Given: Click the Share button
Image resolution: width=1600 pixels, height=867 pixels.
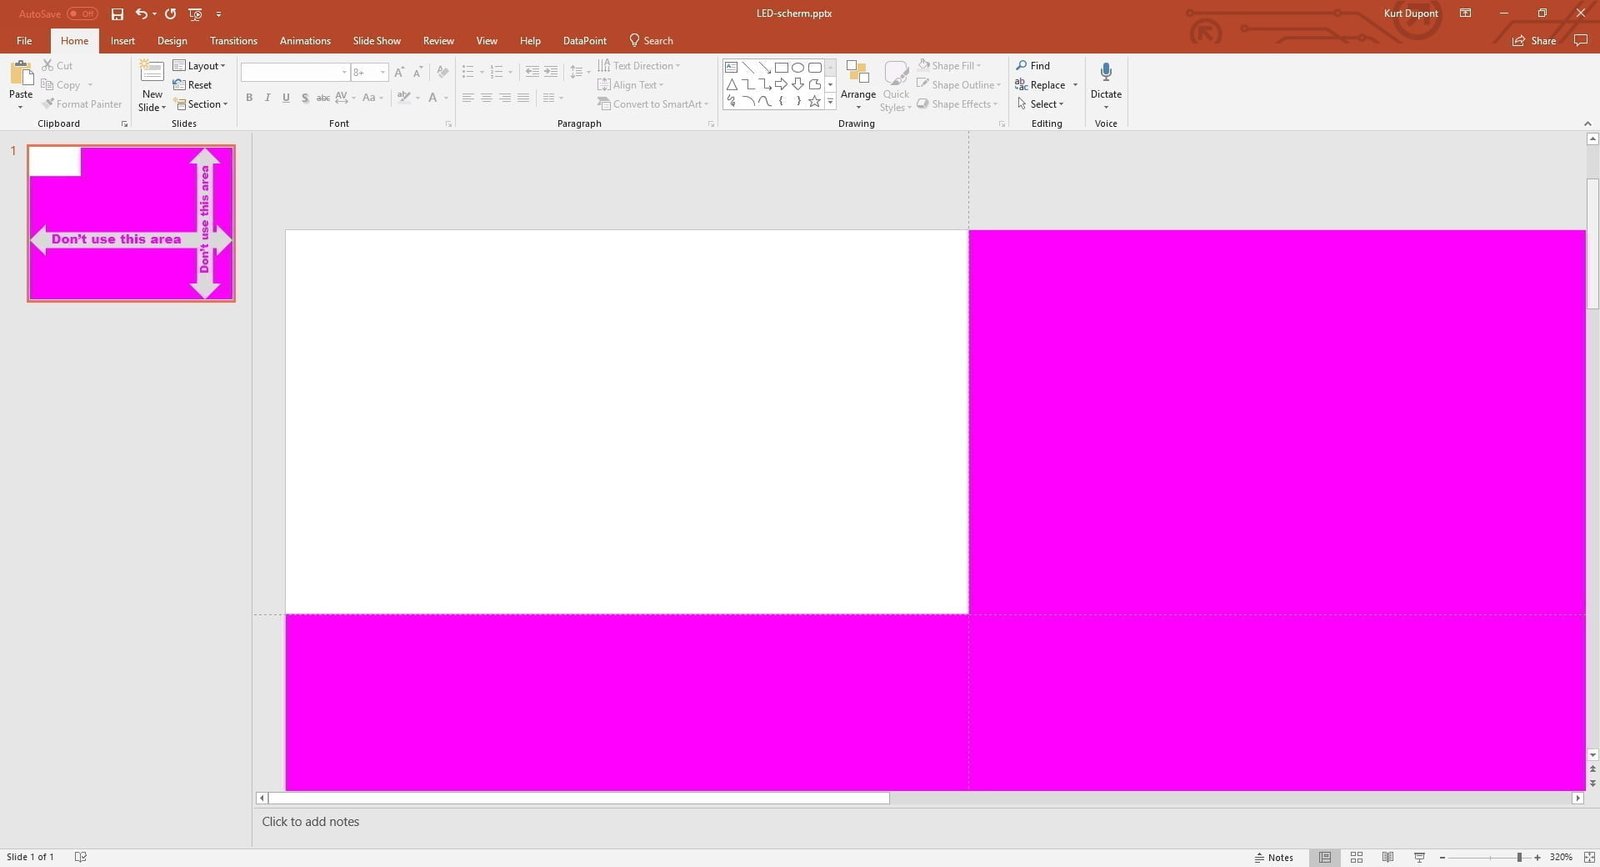Looking at the screenshot, I should pyautogui.click(x=1535, y=41).
